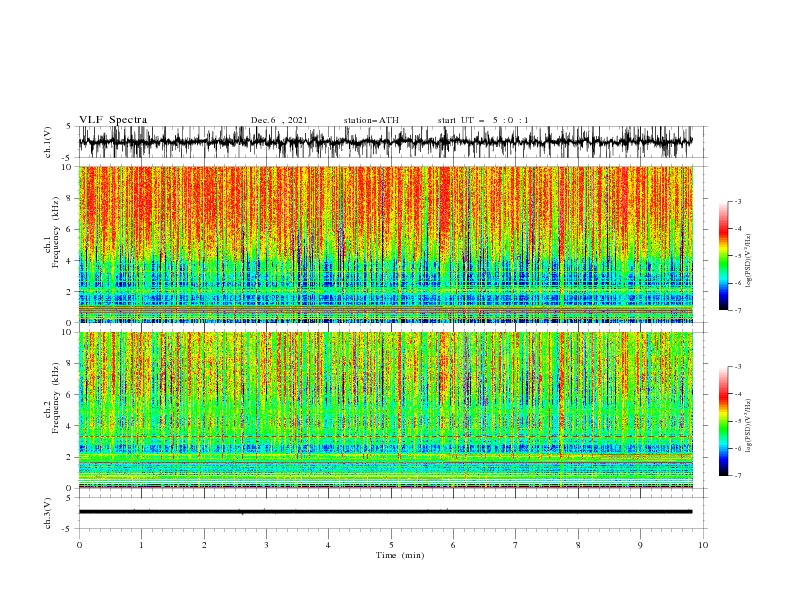
Task: Click the "start UT = 5 :0 :1" text
Action: (483, 120)
